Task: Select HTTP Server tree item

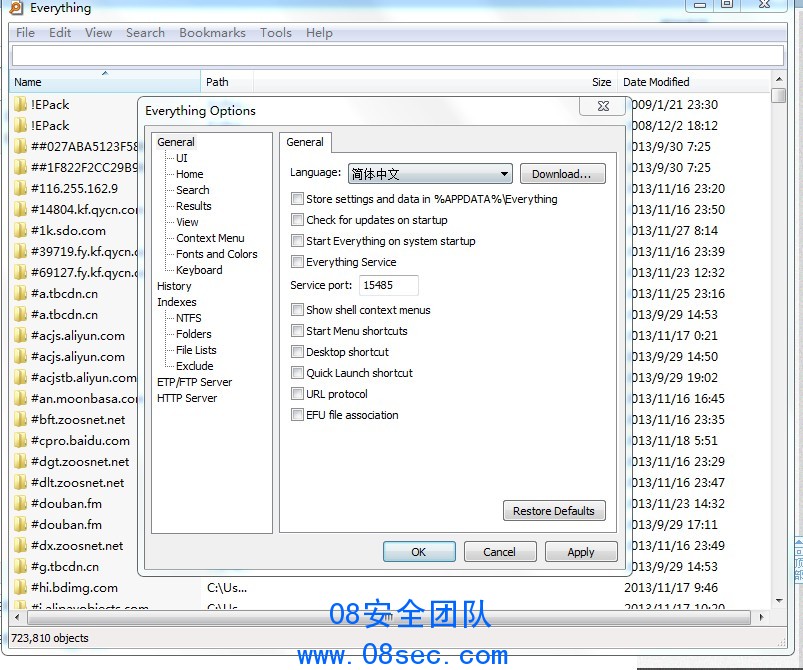Action: 187,398
